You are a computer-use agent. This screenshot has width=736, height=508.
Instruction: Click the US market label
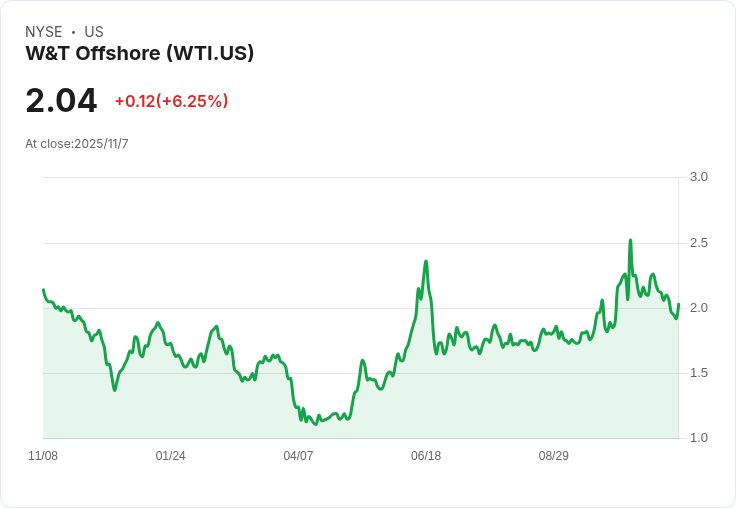(94, 32)
